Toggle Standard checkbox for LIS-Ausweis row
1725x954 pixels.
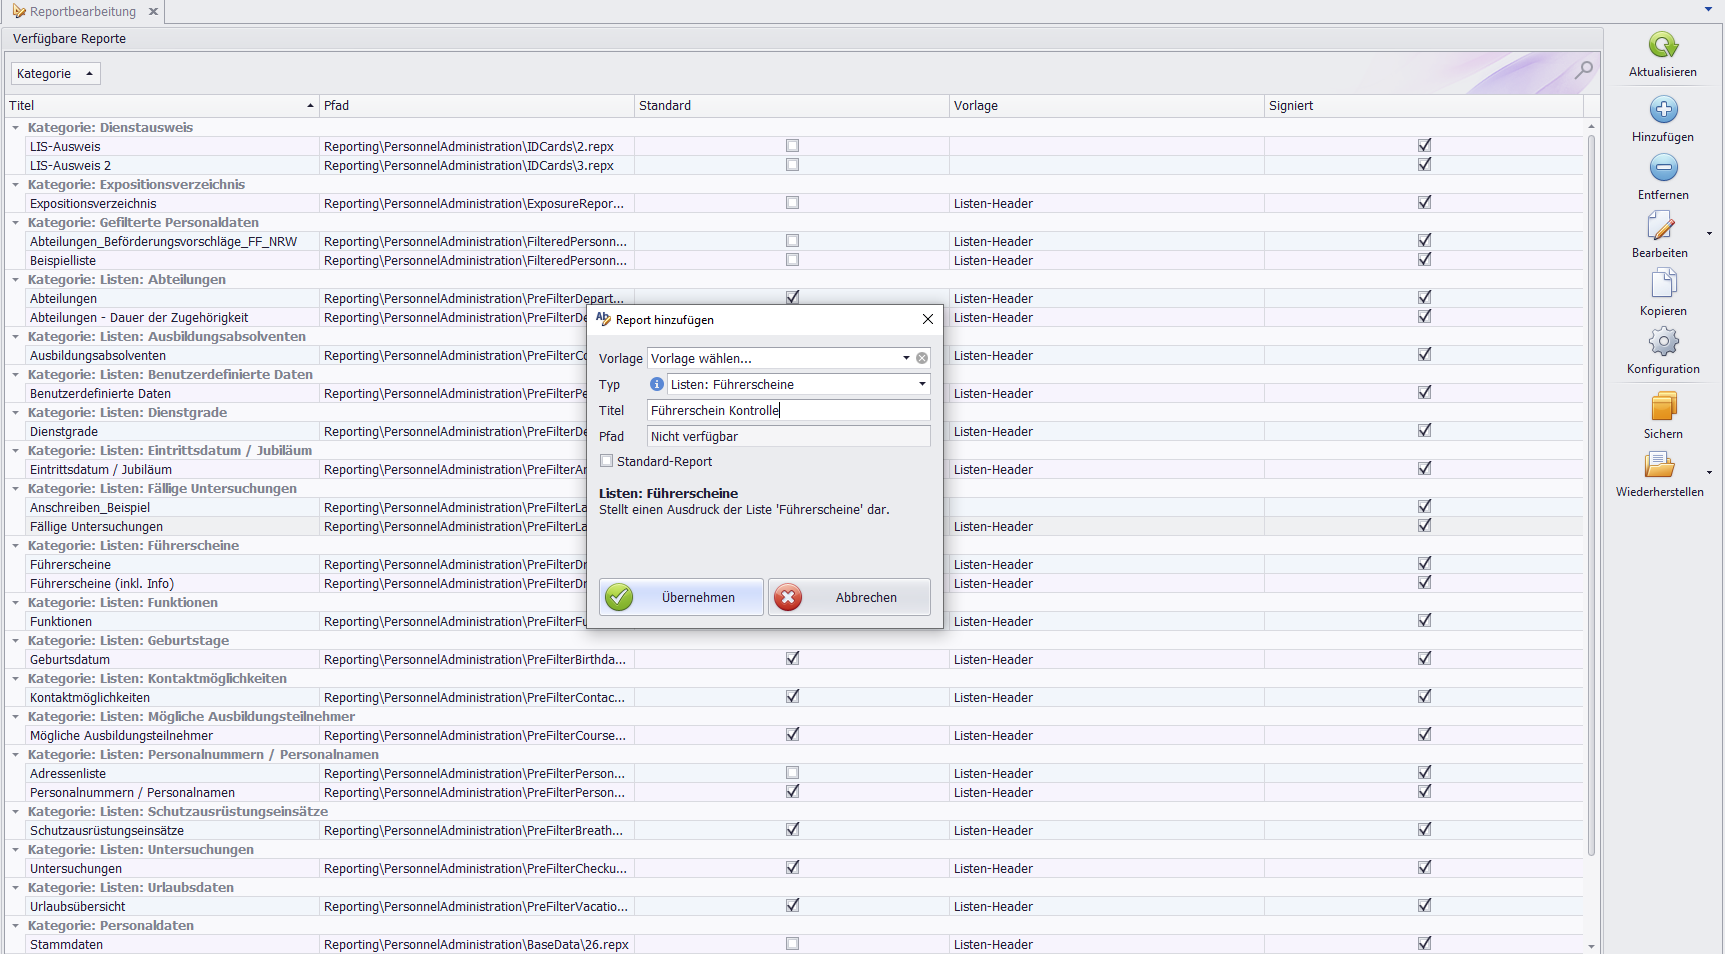[x=792, y=146]
